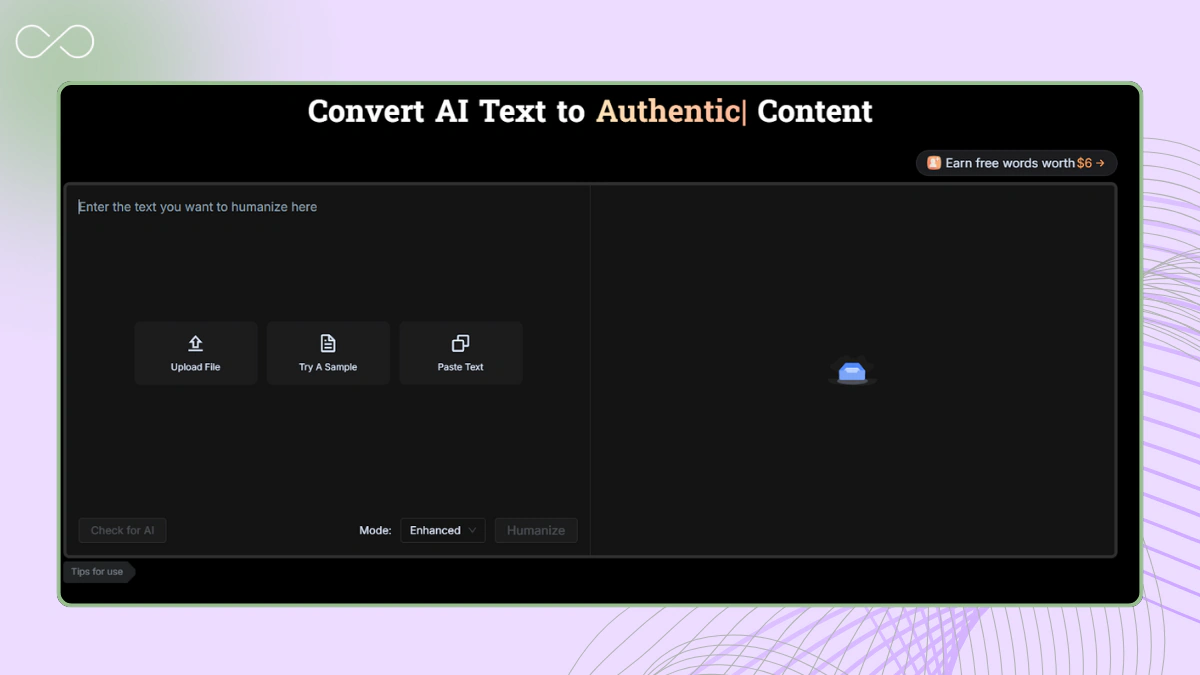Select the Upload File label
The height and width of the screenshot is (675, 1200).
(x=196, y=367)
